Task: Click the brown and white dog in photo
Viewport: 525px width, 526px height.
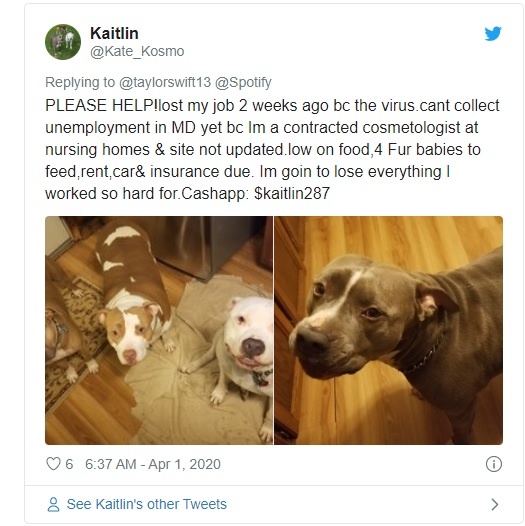Action: [134, 295]
